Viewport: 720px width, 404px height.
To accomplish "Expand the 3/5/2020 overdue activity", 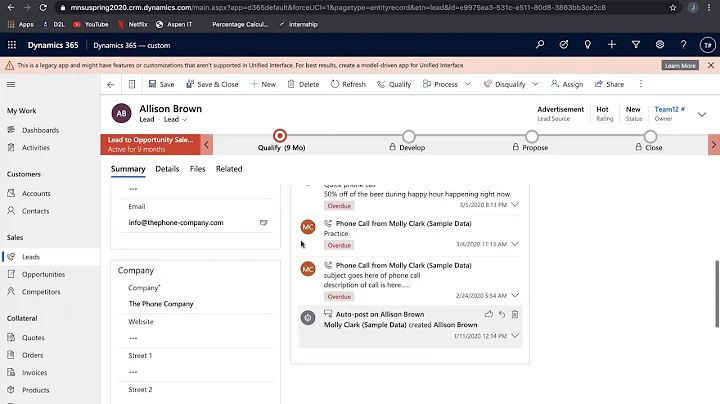I will pyautogui.click(x=515, y=205).
